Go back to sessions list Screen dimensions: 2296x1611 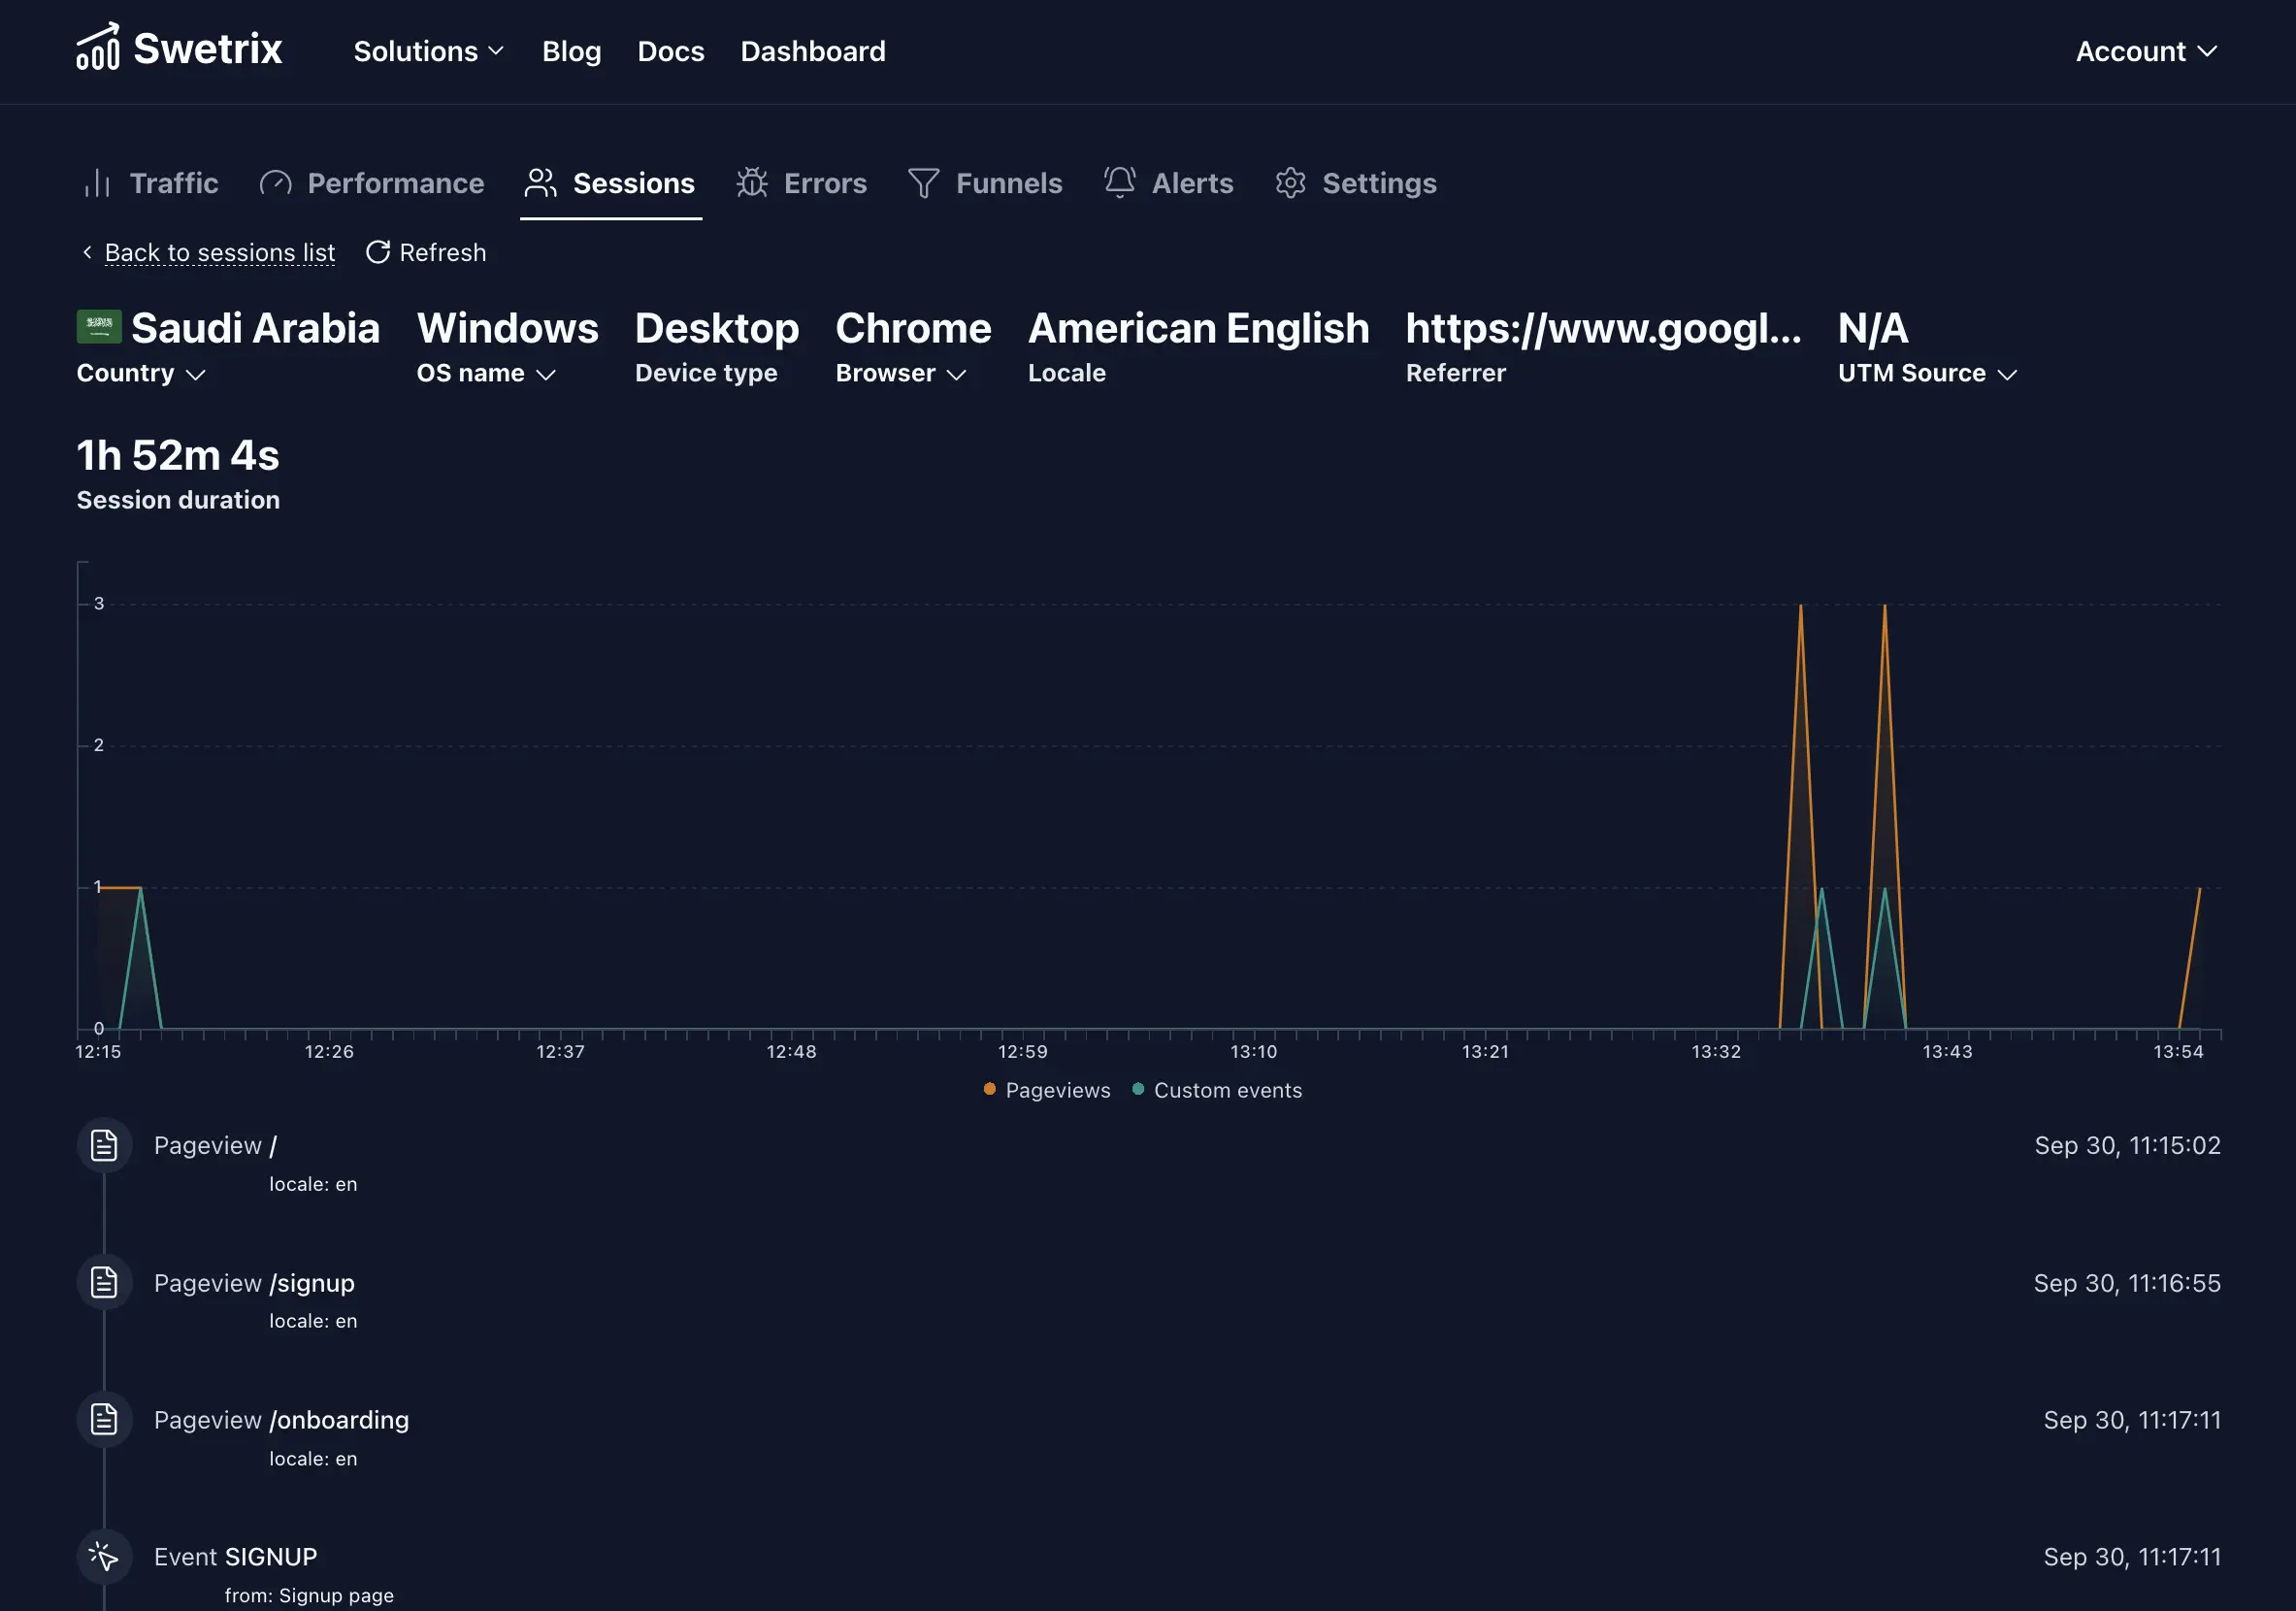[x=219, y=252]
